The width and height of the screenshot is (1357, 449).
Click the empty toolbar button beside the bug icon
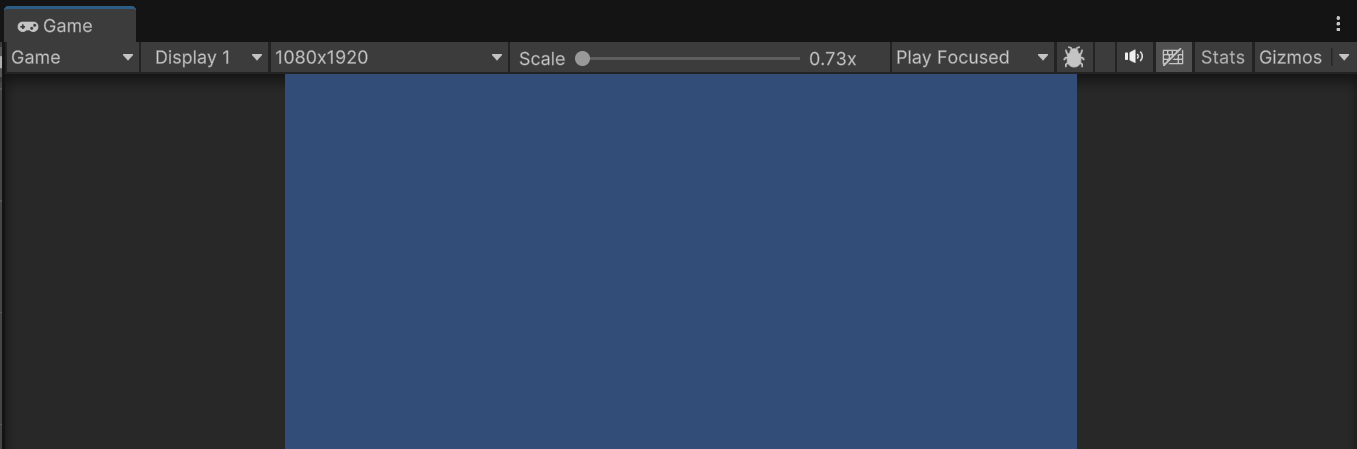click(x=1105, y=57)
